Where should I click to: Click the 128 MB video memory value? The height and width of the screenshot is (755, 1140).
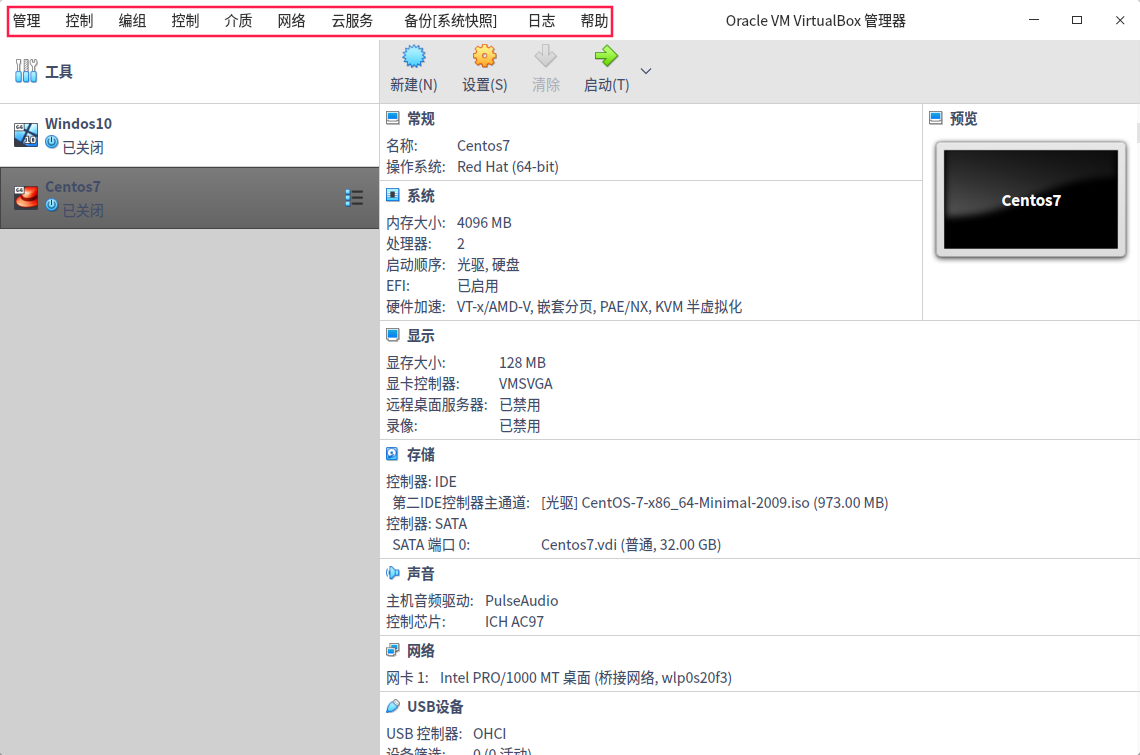pyautogui.click(x=522, y=362)
